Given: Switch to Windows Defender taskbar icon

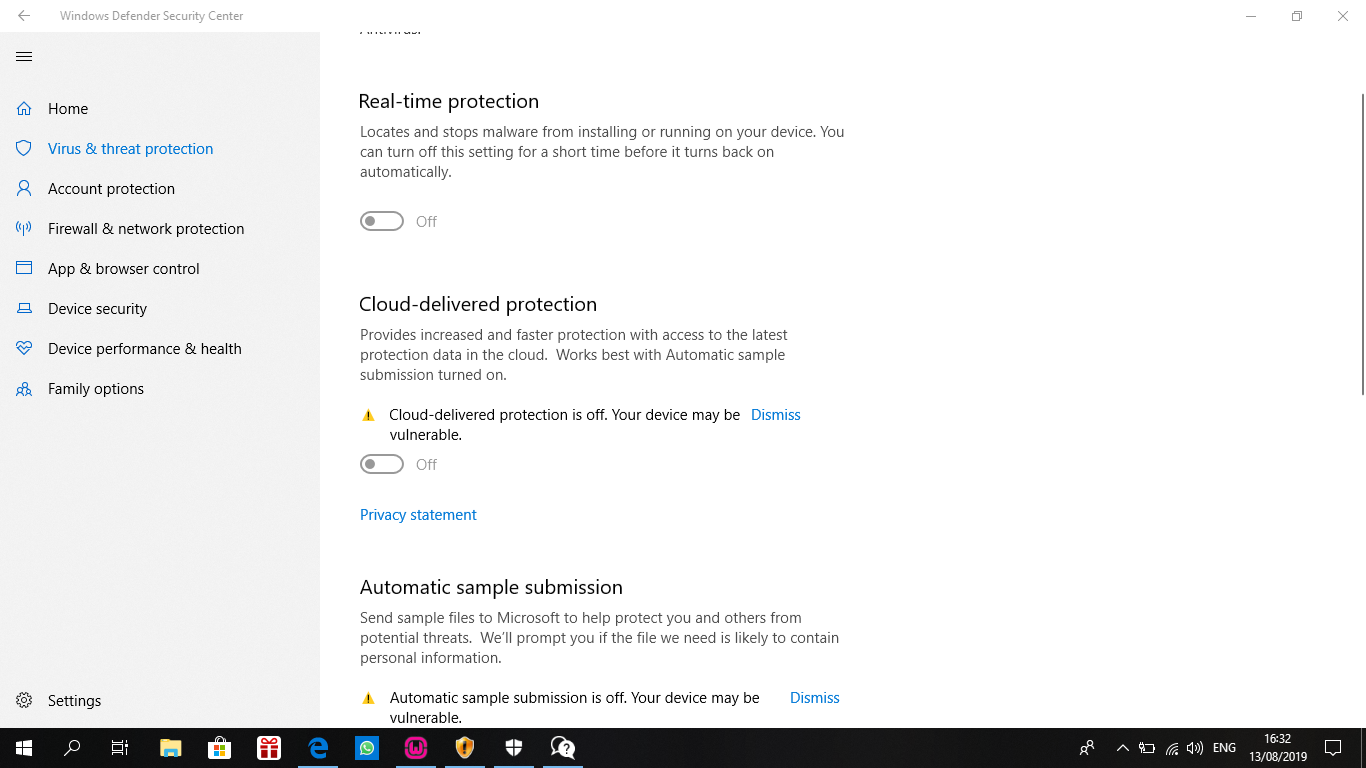Looking at the screenshot, I should (514, 748).
